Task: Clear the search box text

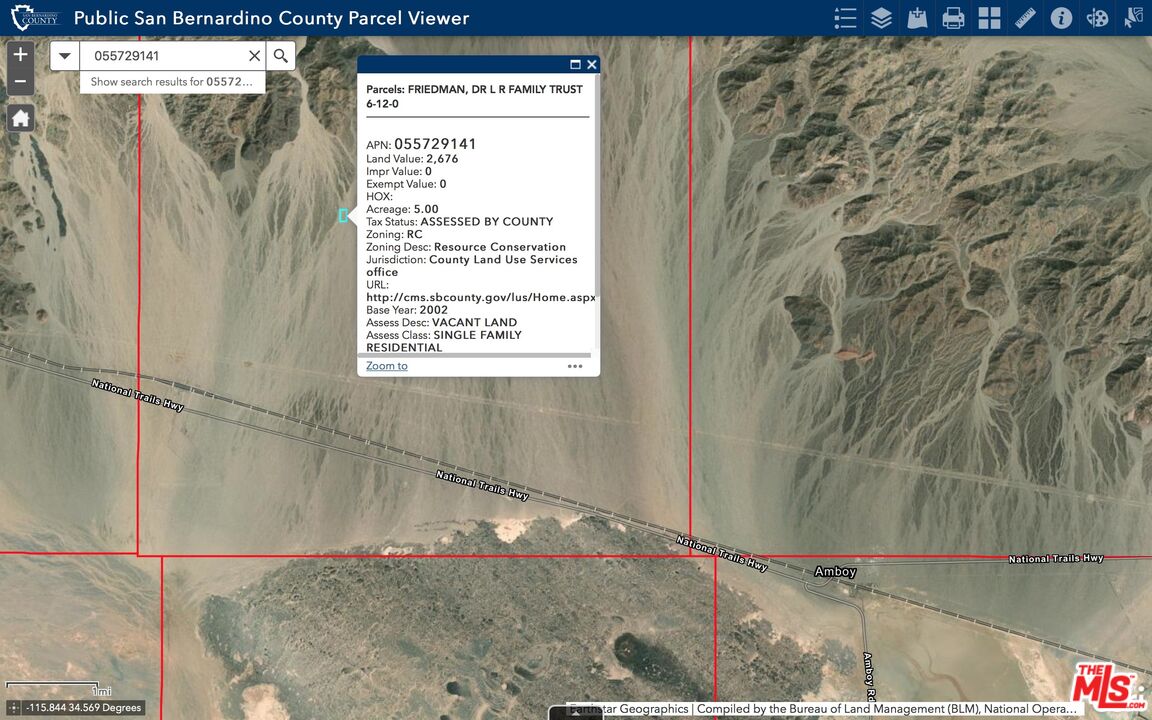Action: 254,56
